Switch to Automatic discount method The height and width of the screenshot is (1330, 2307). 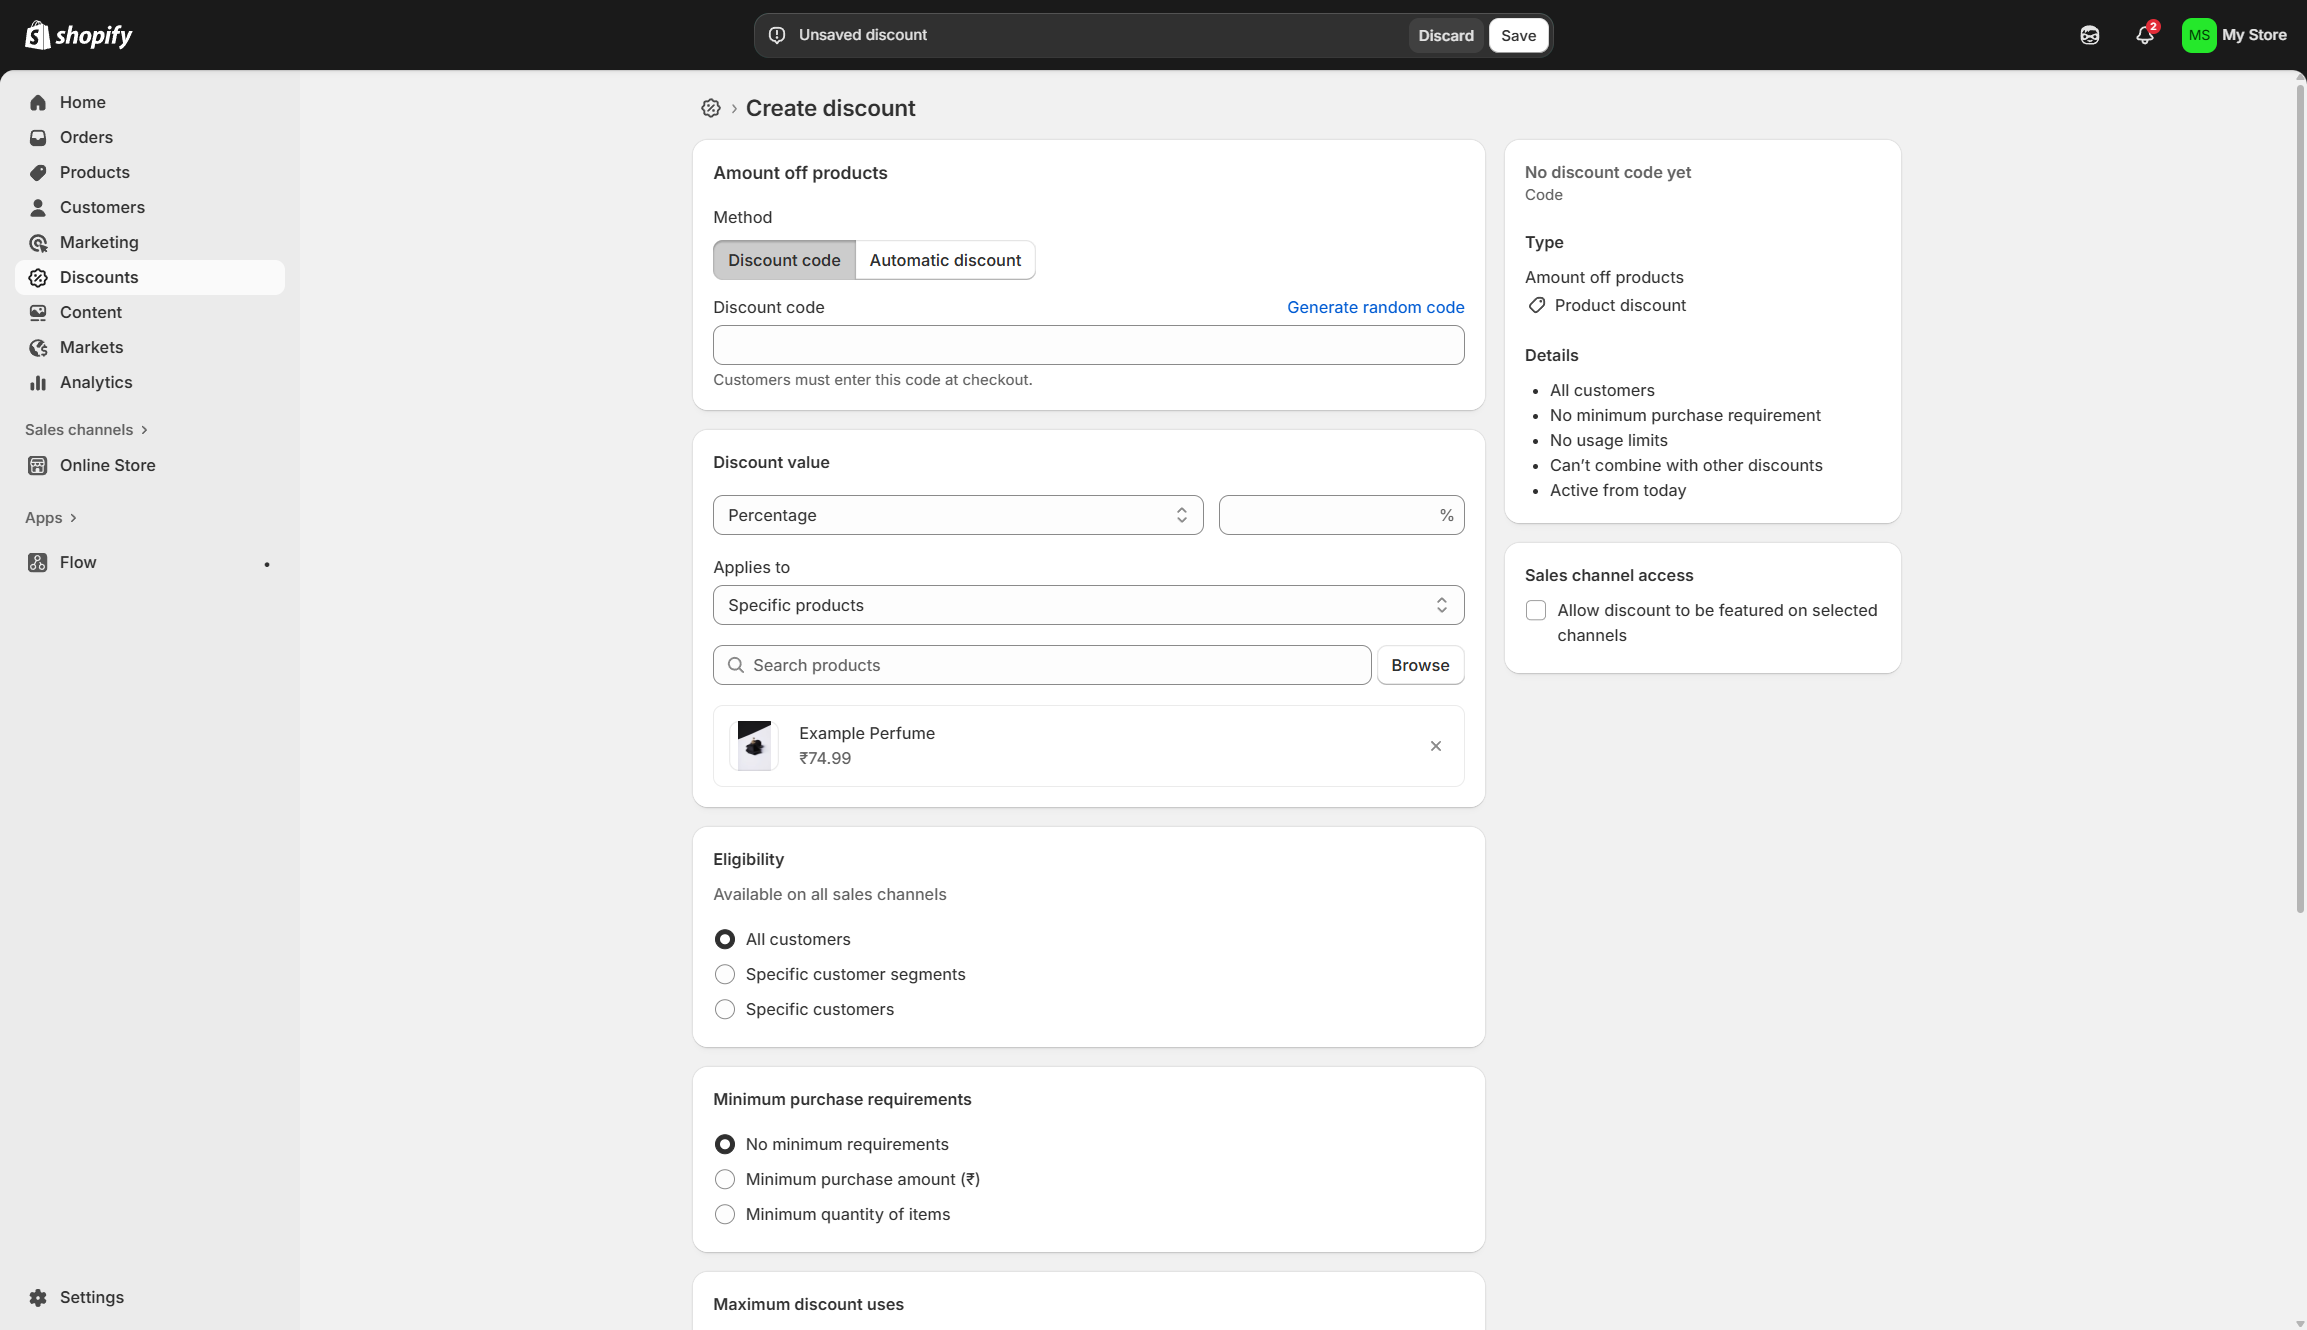pyautogui.click(x=945, y=260)
